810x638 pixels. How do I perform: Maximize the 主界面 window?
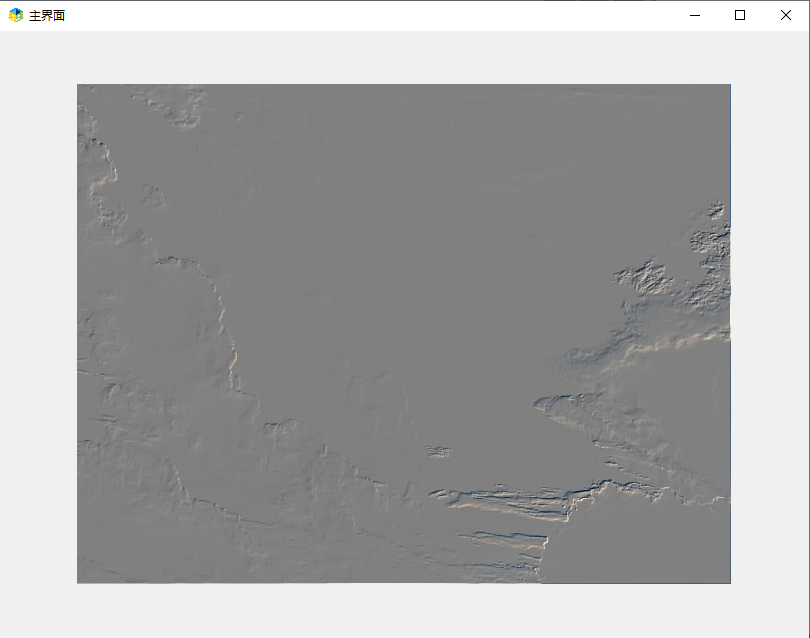point(740,15)
